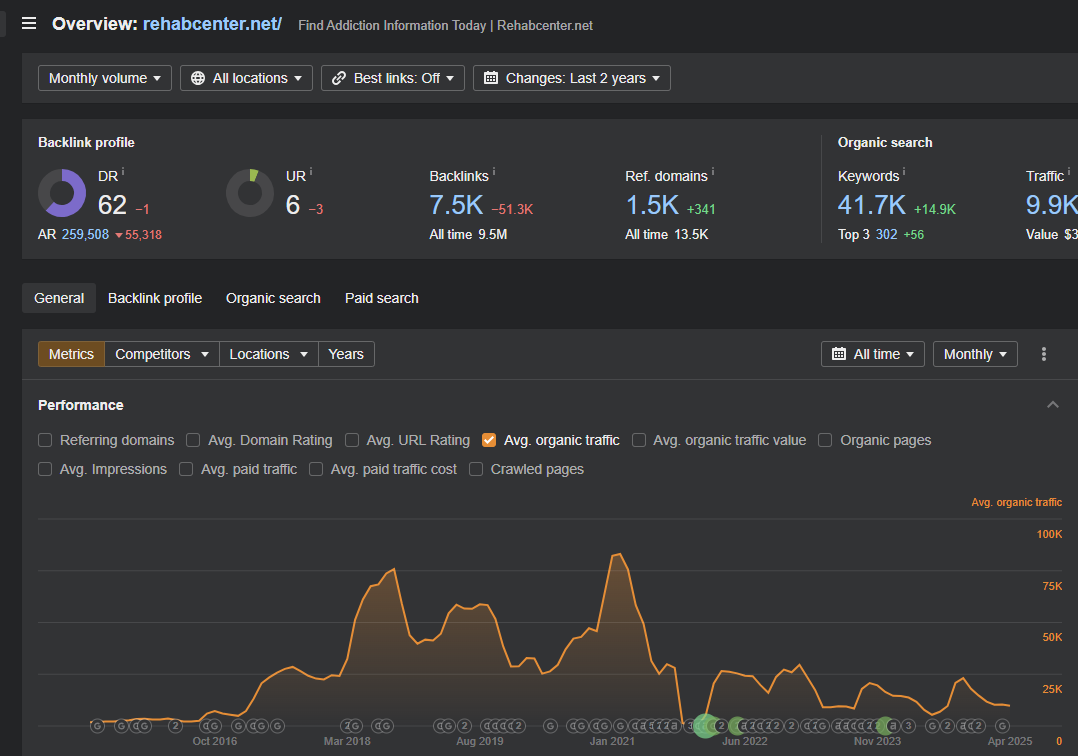The height and width of the screenshot is (756, 1078).
Task: Click the Traffic 9.9K value
Action: coord(1052,205)
